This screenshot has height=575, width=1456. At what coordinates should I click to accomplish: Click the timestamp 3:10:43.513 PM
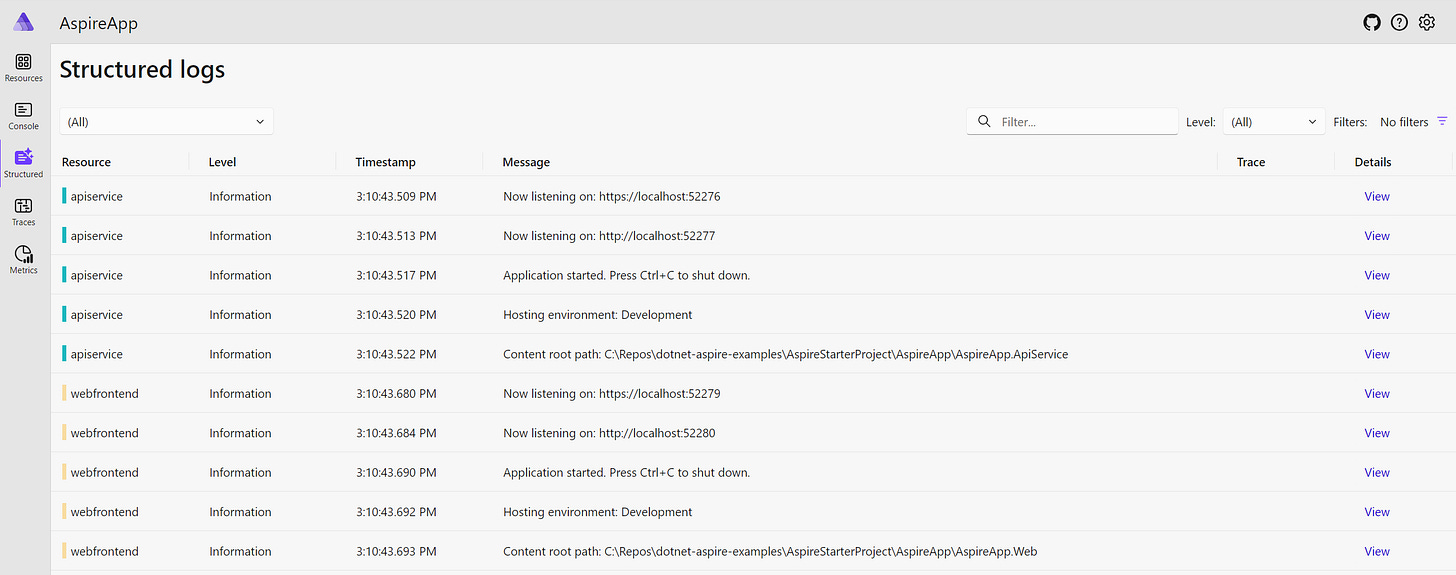tap(396, 236)
